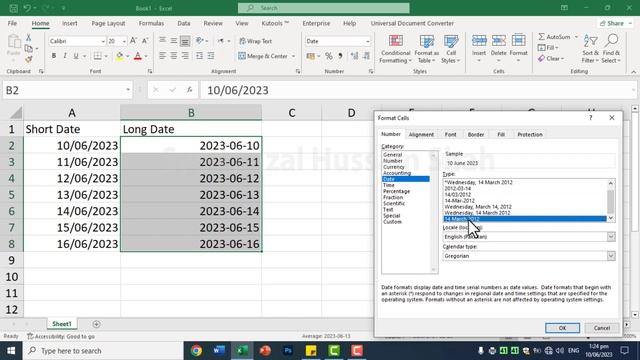The height and width of the screenshot is (360, 640).
Task: Toggle italic formatting in the ribbon
Action: pyautogui.click(x=64, y=56)
